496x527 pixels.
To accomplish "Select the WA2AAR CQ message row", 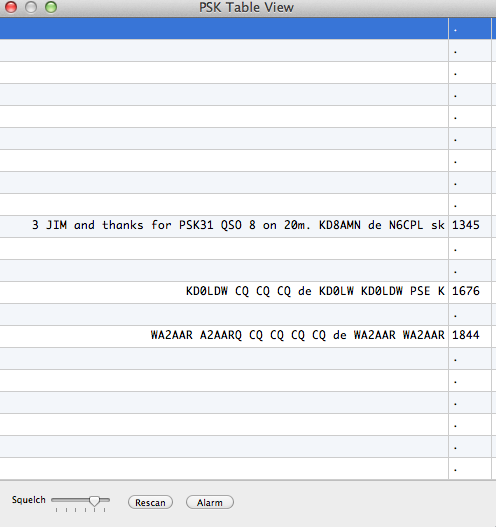I will (248, 336).
